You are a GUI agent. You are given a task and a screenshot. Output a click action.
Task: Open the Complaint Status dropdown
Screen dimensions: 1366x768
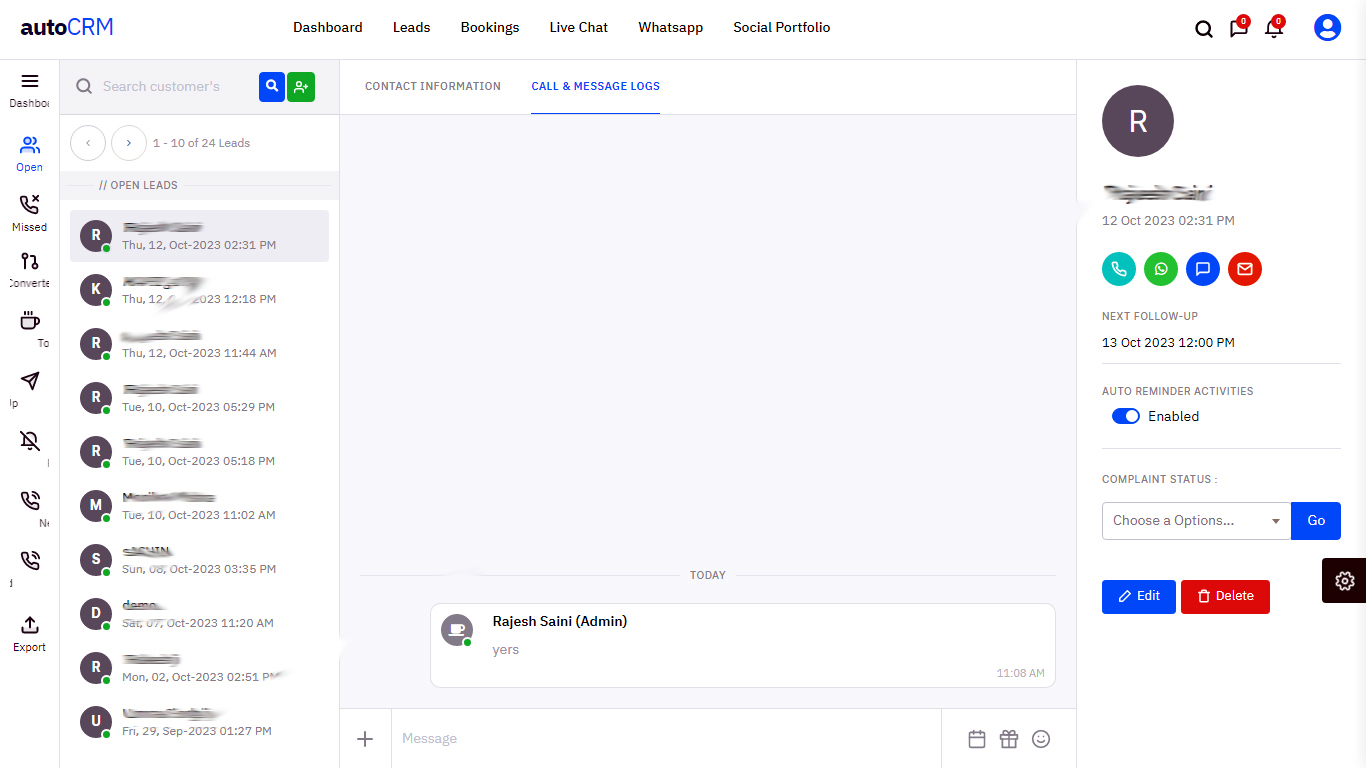pos(1196,521)
